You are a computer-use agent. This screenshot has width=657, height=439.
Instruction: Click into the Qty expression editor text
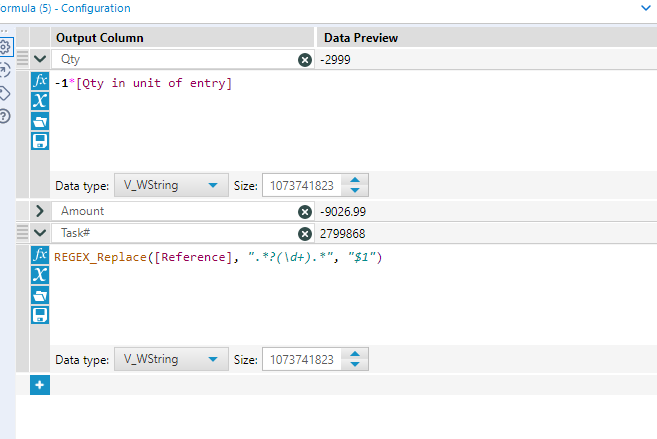pyautogui.click(x=143, y=83)
